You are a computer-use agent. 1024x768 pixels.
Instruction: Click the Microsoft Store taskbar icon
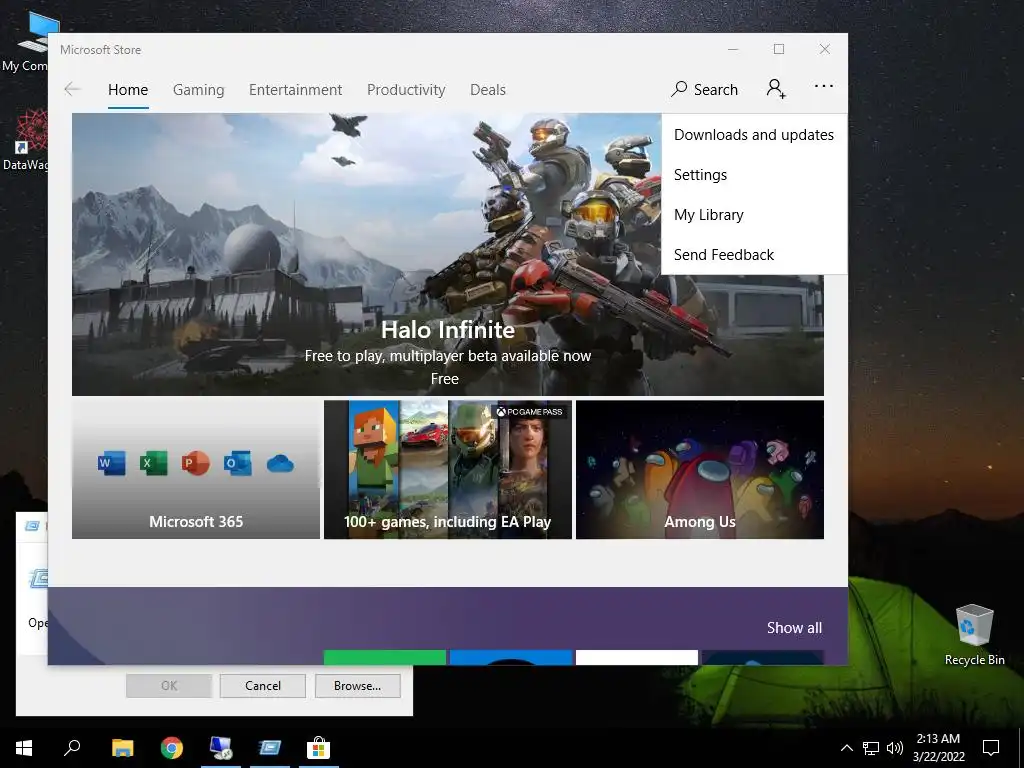coord(319,748)
